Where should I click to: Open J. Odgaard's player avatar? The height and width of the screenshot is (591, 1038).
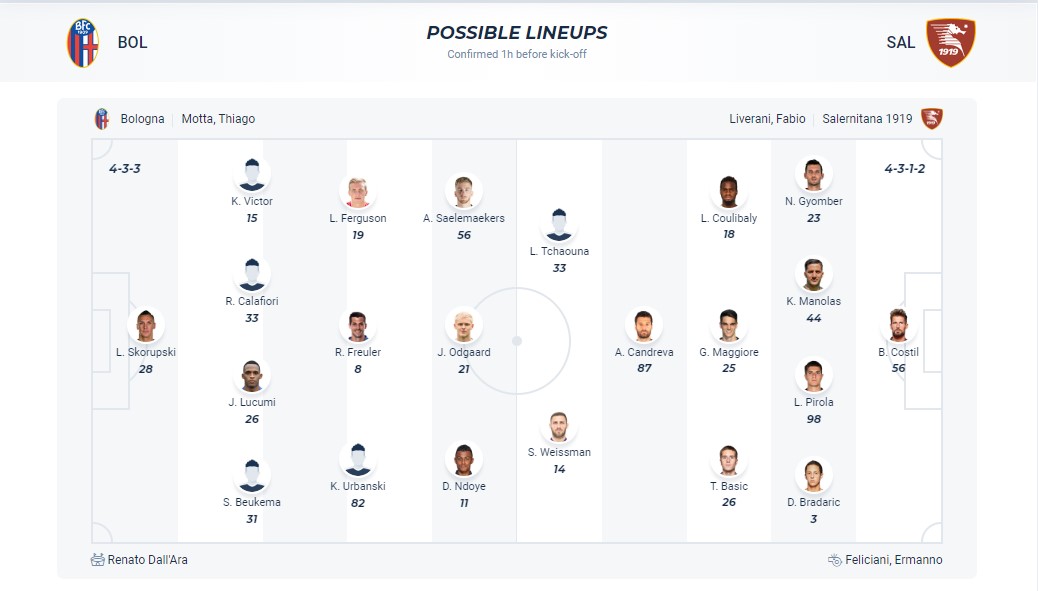[x=464, y=326]
